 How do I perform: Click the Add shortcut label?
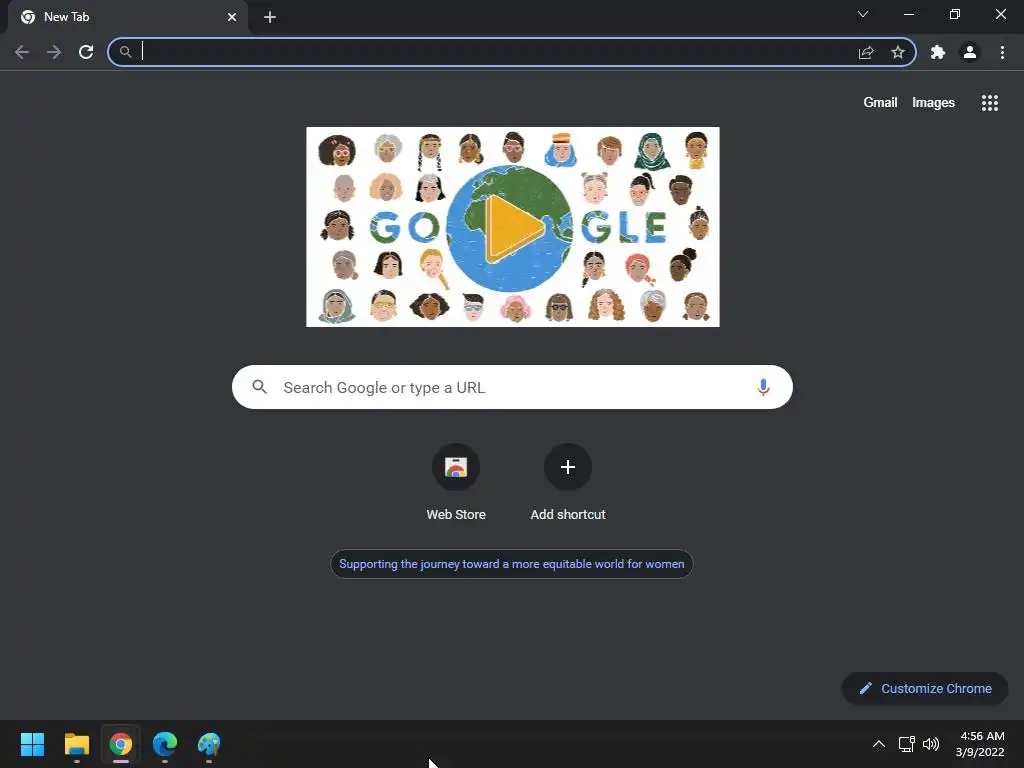click(568, 515)
